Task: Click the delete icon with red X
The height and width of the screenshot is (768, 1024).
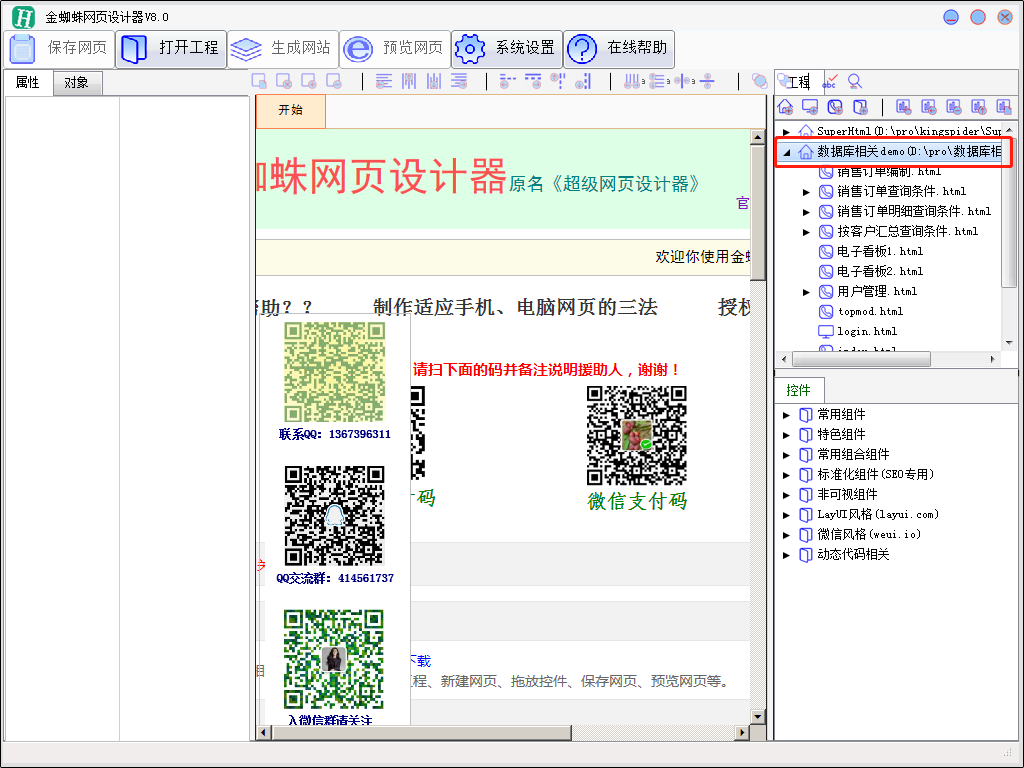Action: click(x=284, y=81)
